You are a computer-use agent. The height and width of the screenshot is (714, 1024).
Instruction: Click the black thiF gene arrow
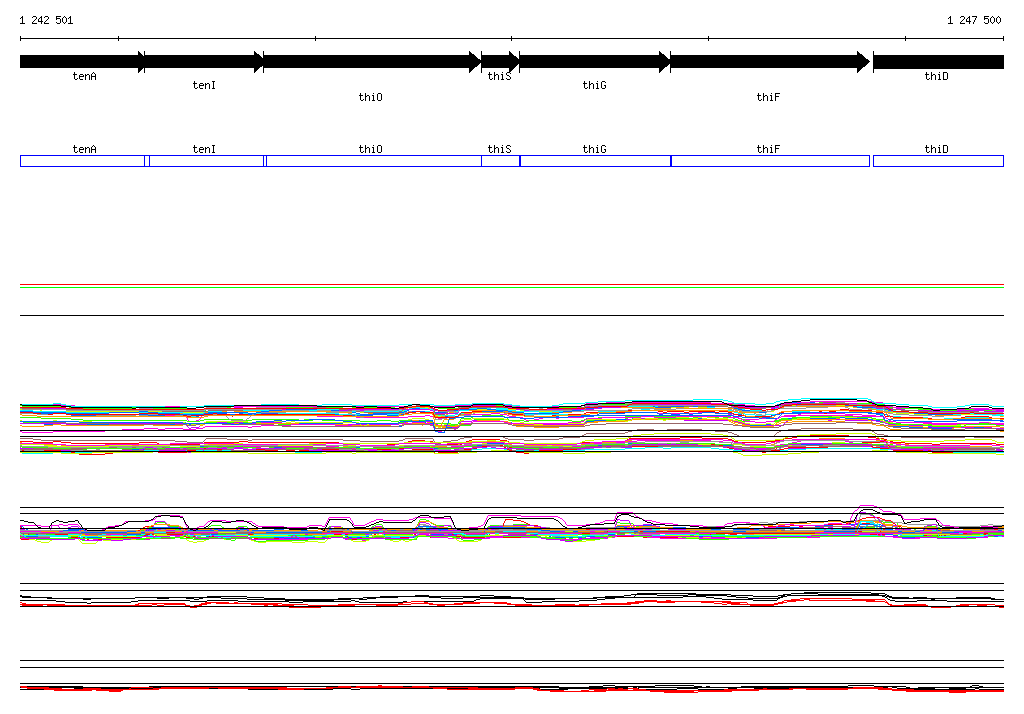coord(771,62)
